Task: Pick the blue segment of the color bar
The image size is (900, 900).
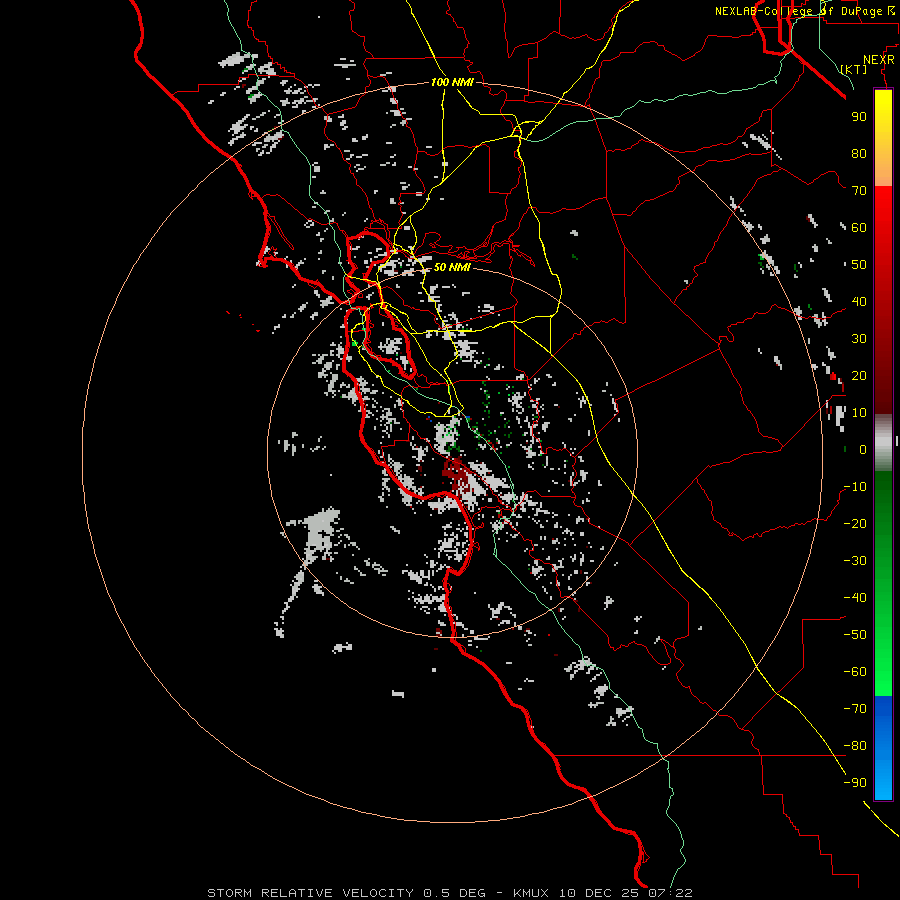Action: tap(883, 748)
